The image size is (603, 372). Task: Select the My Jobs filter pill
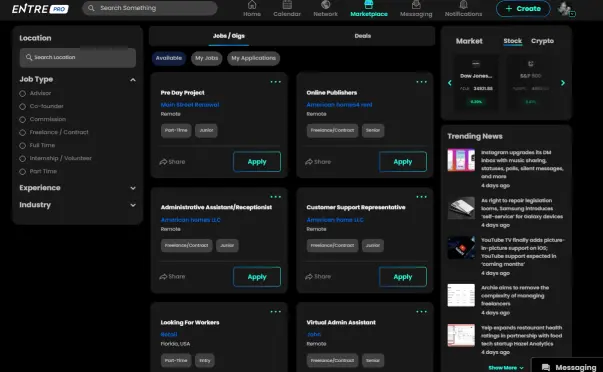tap(207, 58)
